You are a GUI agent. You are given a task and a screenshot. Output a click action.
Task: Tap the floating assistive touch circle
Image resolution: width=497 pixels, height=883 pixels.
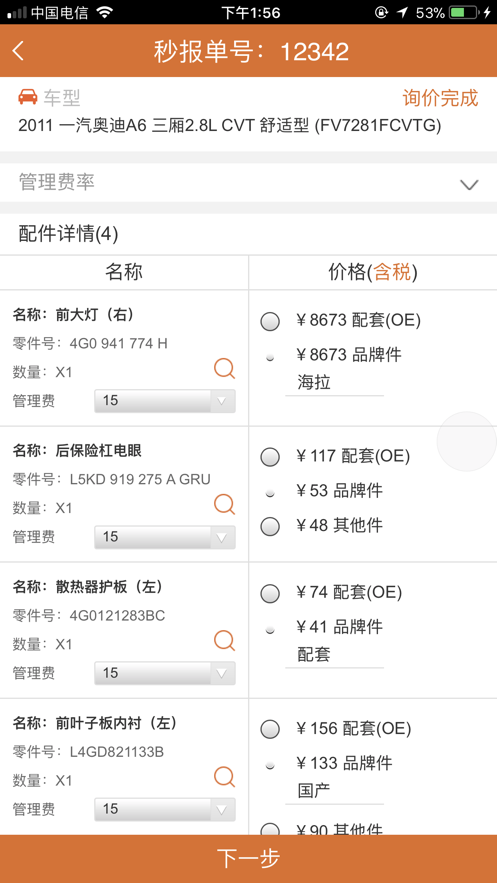coord(467,442)
